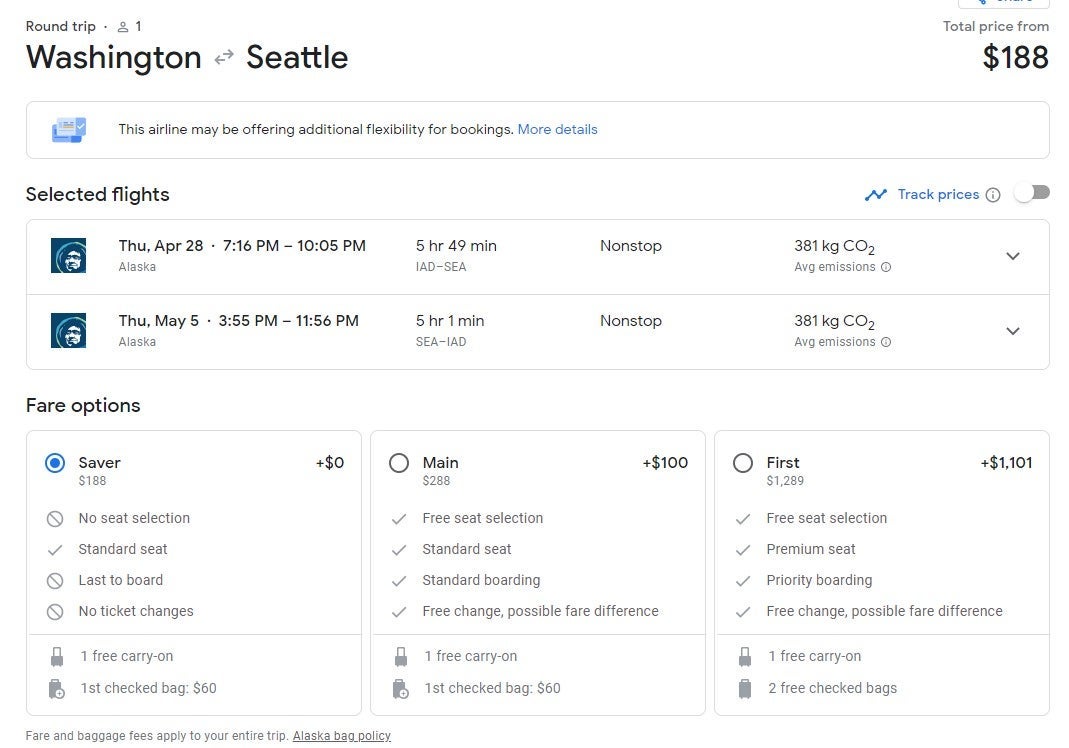Enable the Track prices toggle

click(1031, 193)
